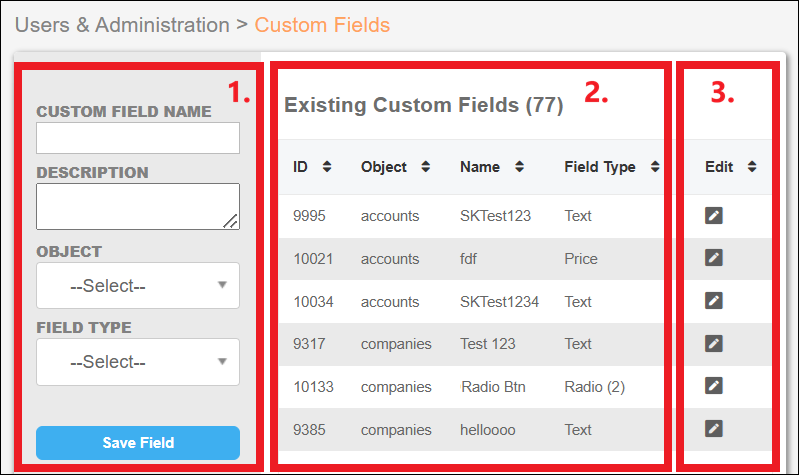Screen dimensions: 799x475
Task: Open edit for Test 123 field
Action: point(713,344)
